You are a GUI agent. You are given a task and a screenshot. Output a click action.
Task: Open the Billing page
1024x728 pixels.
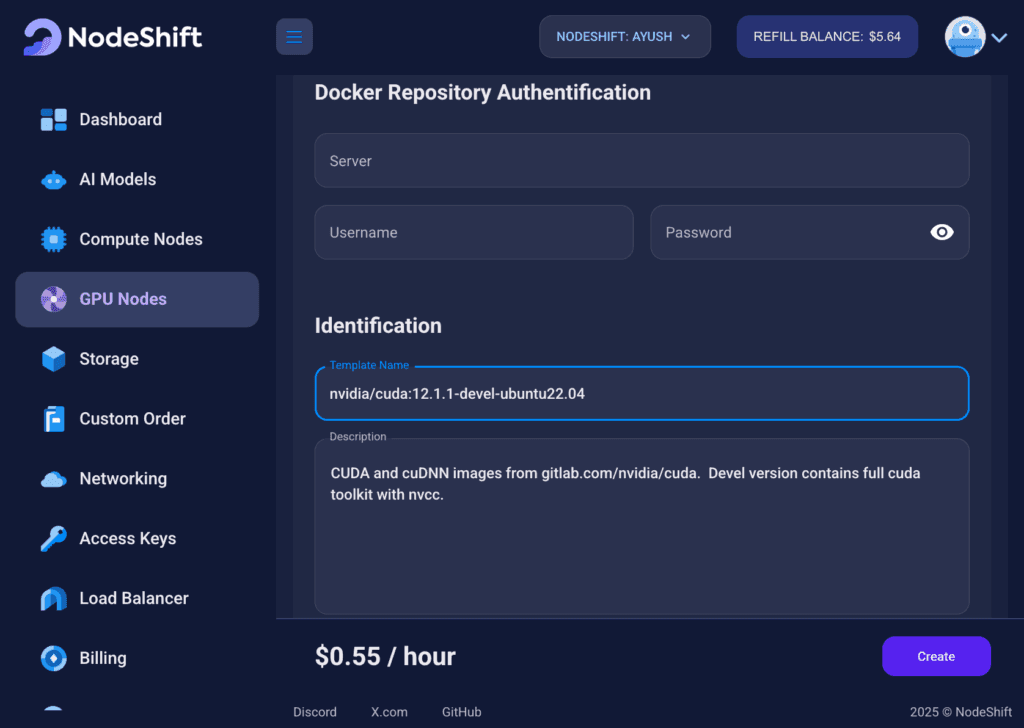pos(137,658)
